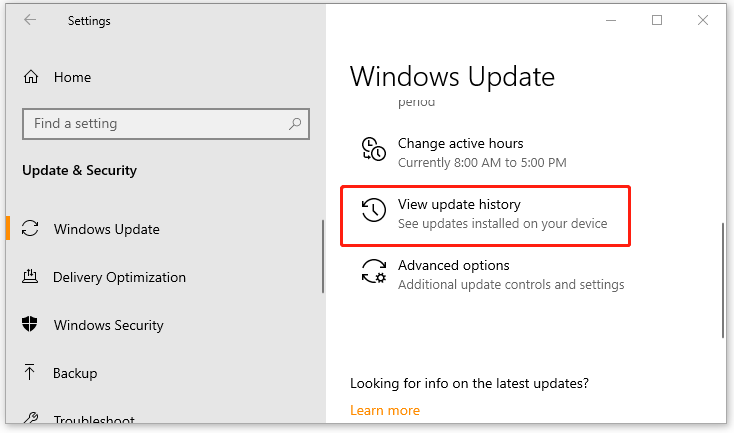Click the back arrow in Settings

[x=30, y=20]
